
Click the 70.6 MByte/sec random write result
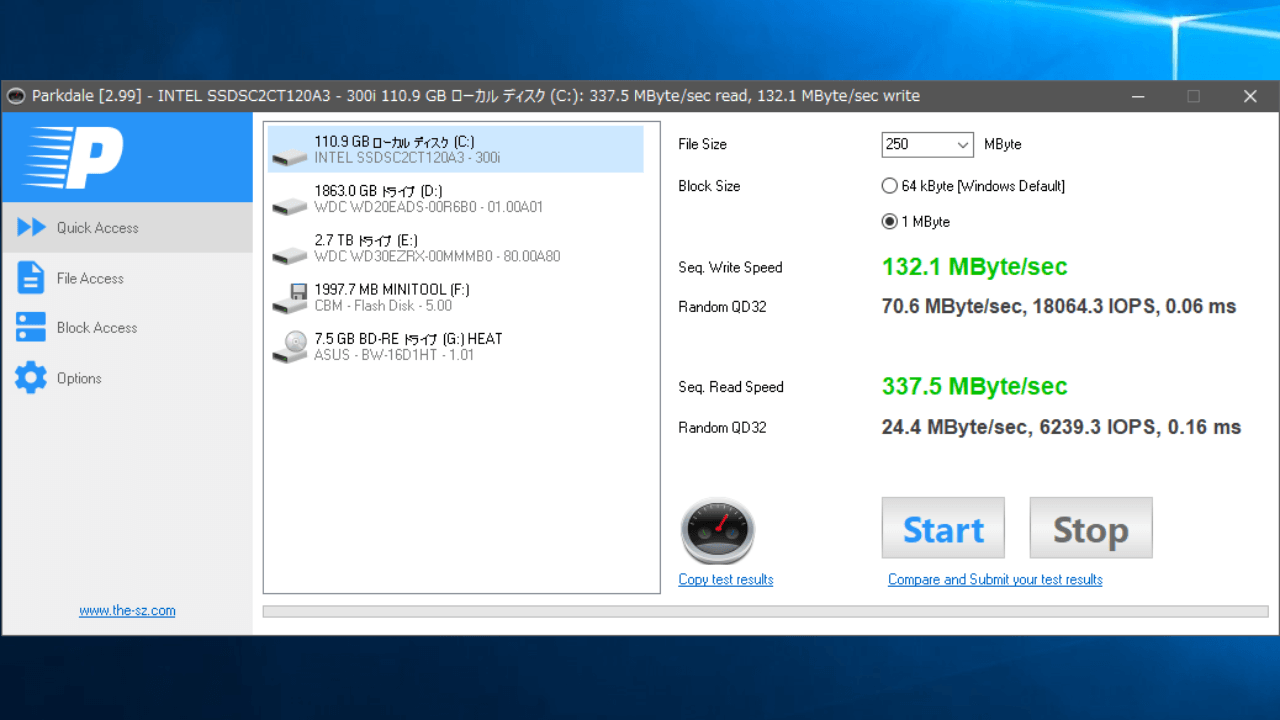(1059, 307)
